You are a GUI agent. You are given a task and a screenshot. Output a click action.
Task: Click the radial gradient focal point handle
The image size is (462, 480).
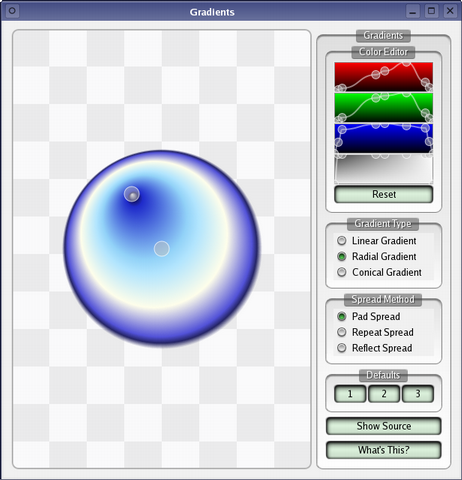point(132,194)
